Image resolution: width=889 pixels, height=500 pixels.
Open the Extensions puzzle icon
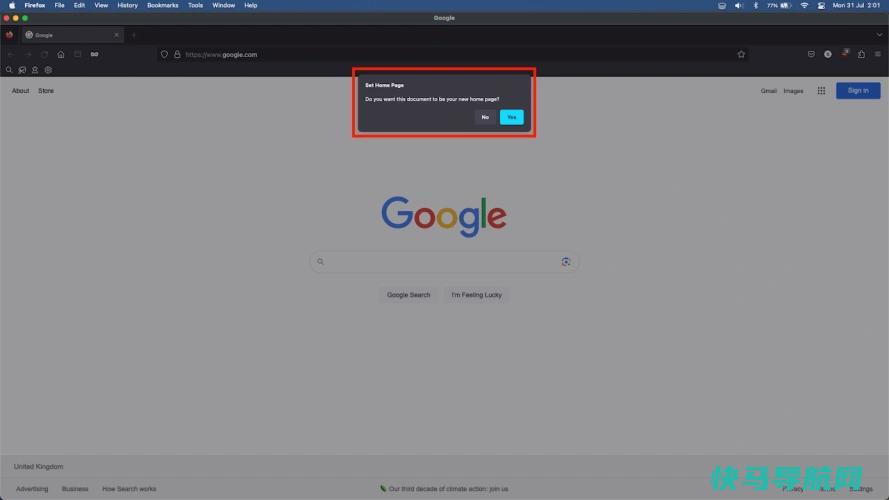861,54
